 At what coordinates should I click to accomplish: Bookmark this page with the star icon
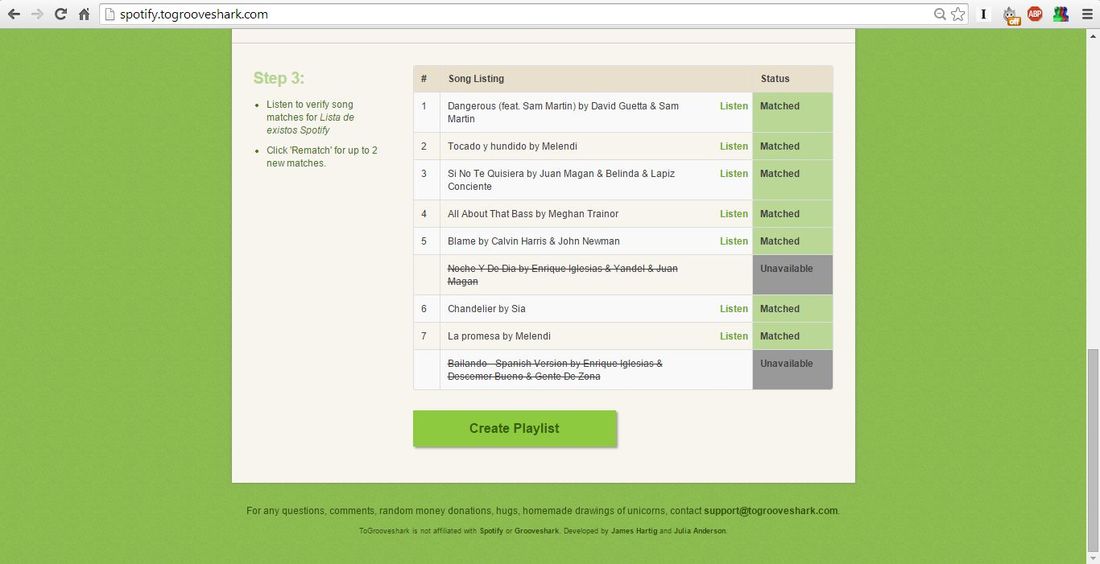click(958, 14)
